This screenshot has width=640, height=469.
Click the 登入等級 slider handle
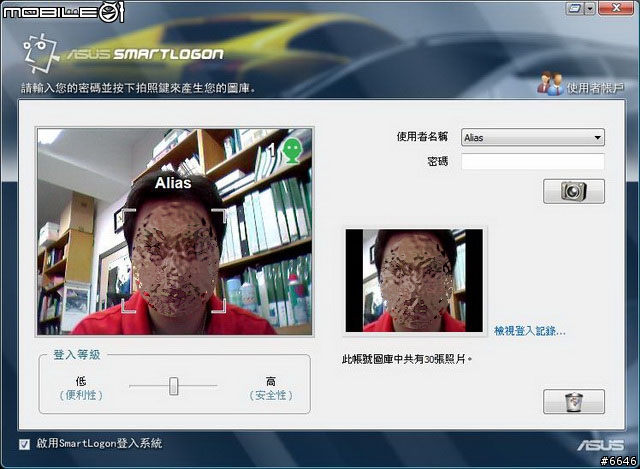point(173,386)
